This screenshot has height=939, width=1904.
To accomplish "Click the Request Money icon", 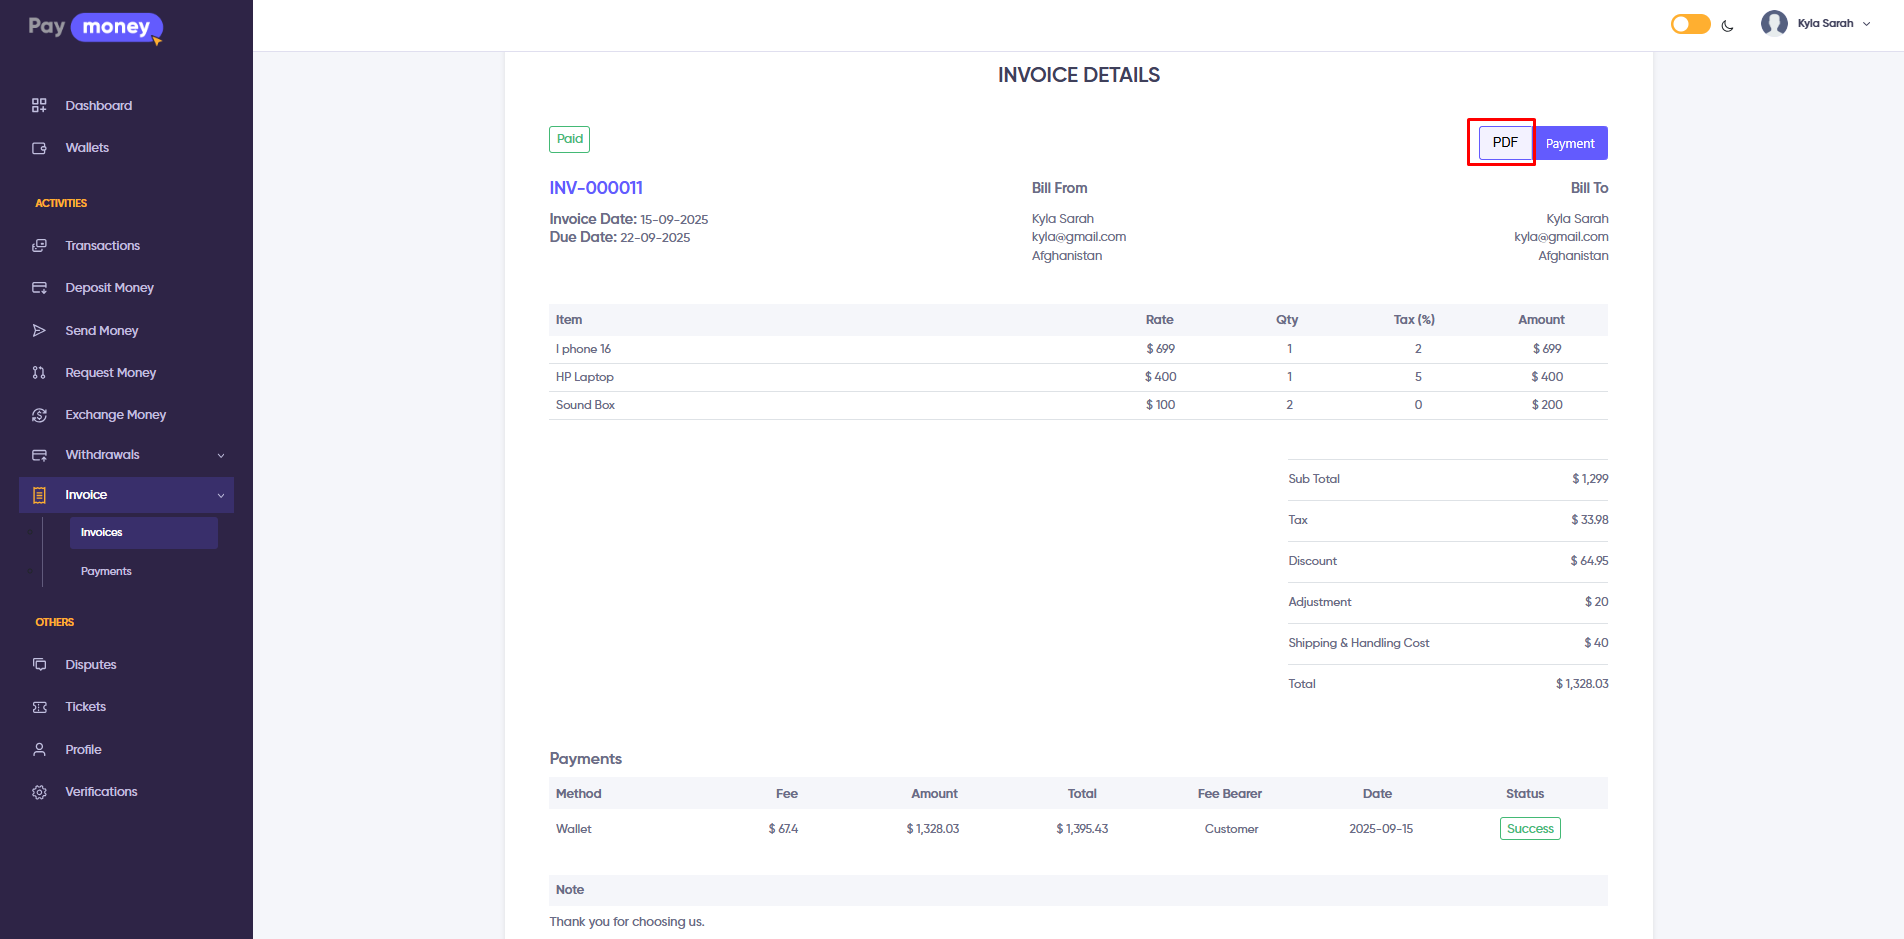I will pyautogui.click(x=39, y=373).
